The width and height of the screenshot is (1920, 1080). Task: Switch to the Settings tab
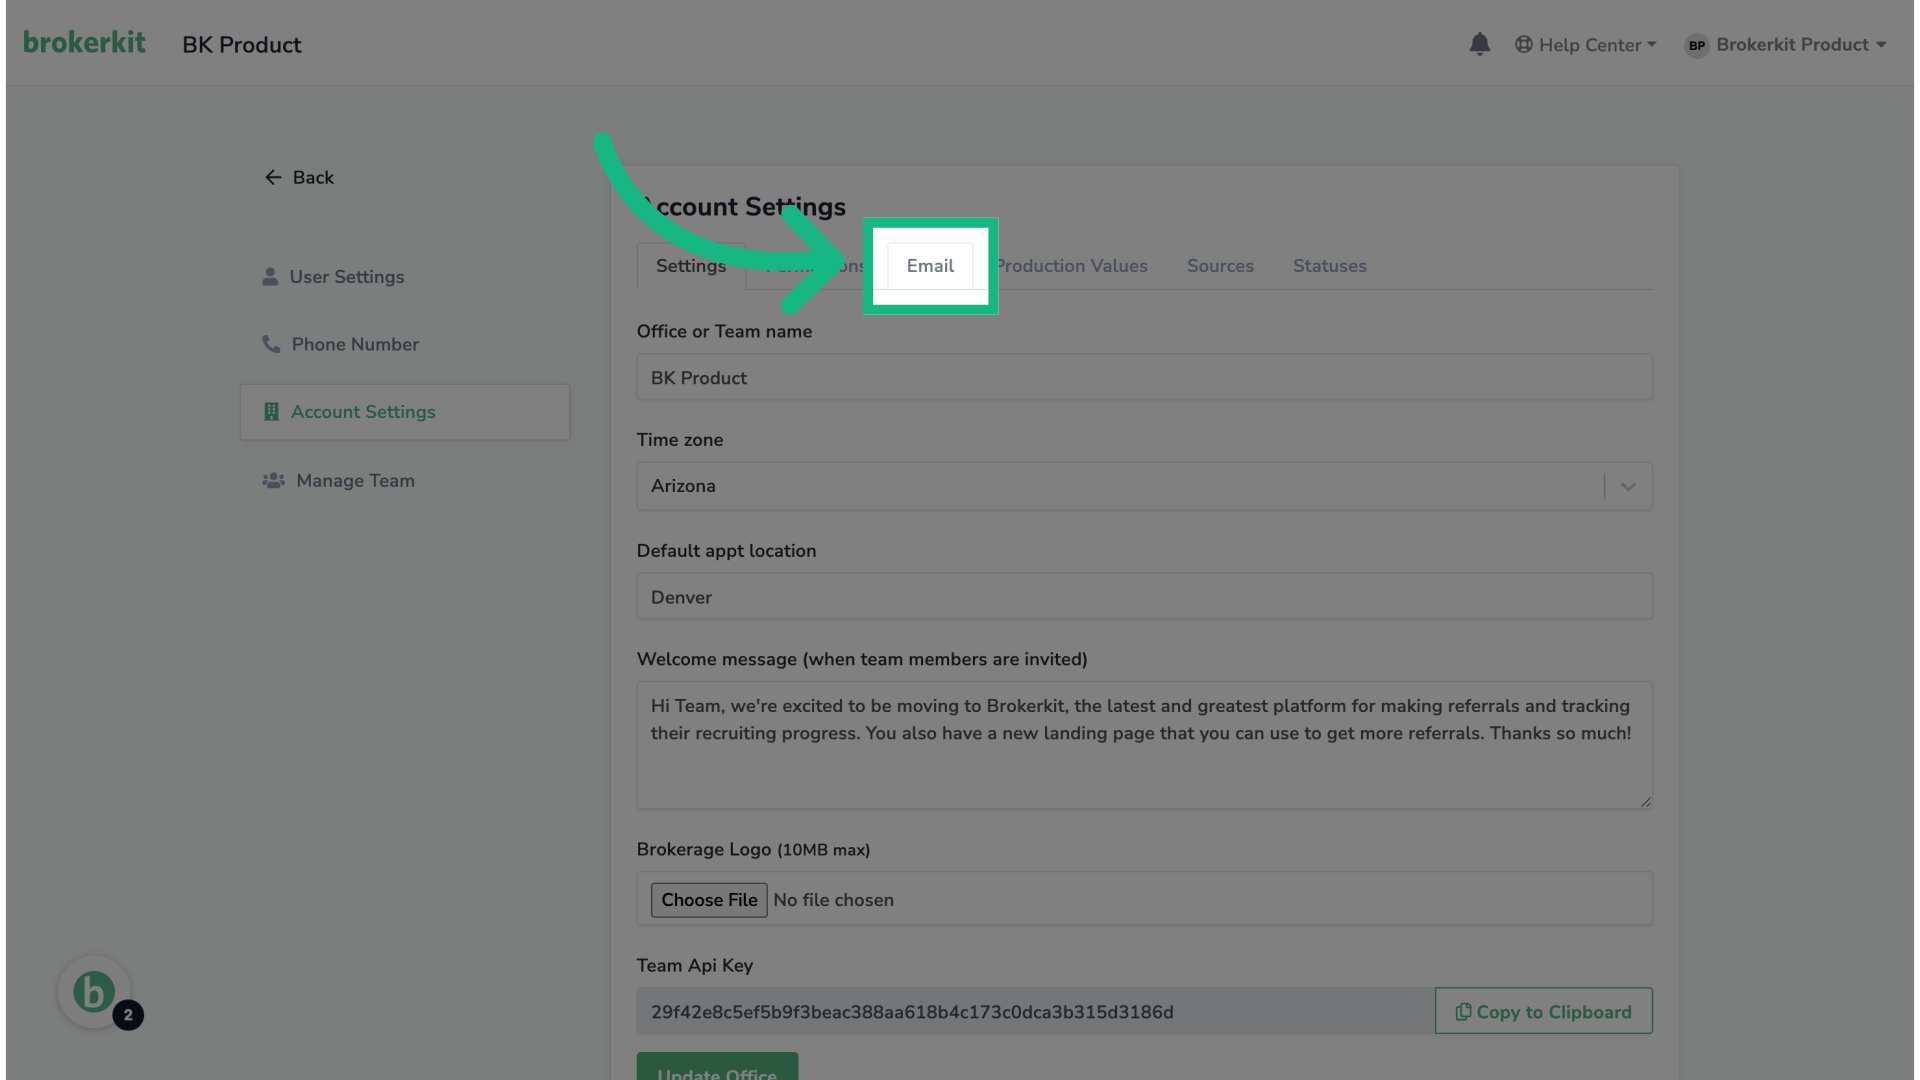click(x=691, y=266)
